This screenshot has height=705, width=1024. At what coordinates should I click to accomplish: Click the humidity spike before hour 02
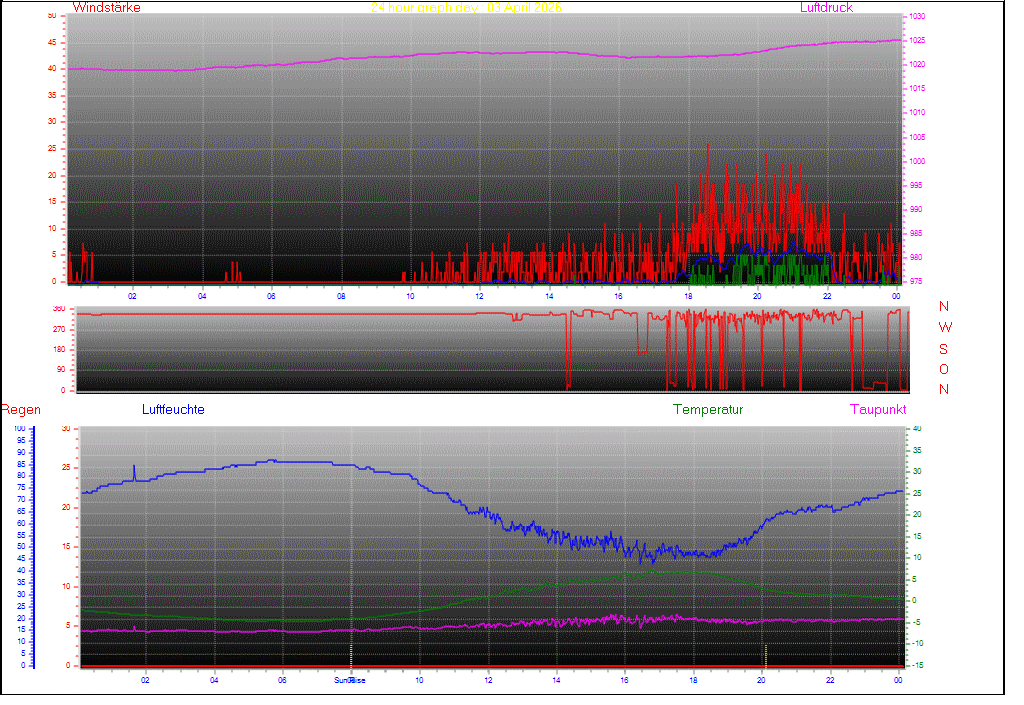click(x=134, y=468)
